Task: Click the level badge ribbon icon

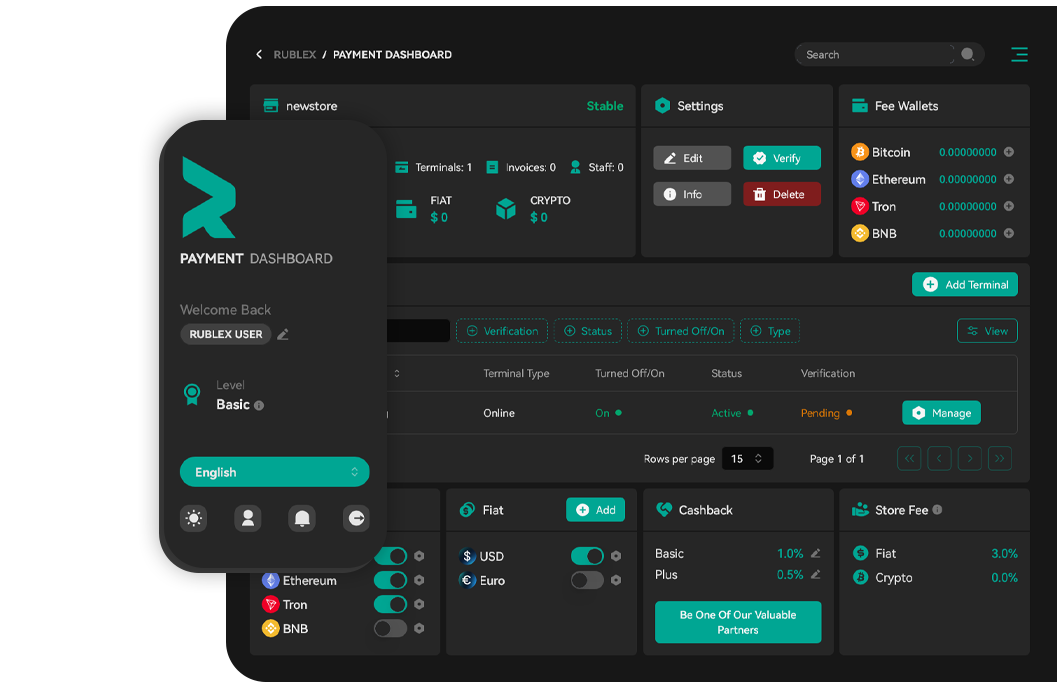Action: pyautogui.click(x=192, y=395)
